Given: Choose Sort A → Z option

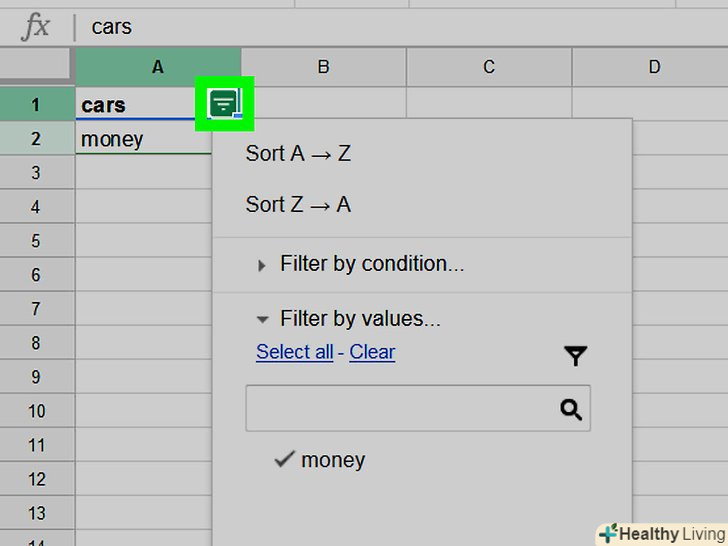Looking at the screenshot, I should (298, 154).
